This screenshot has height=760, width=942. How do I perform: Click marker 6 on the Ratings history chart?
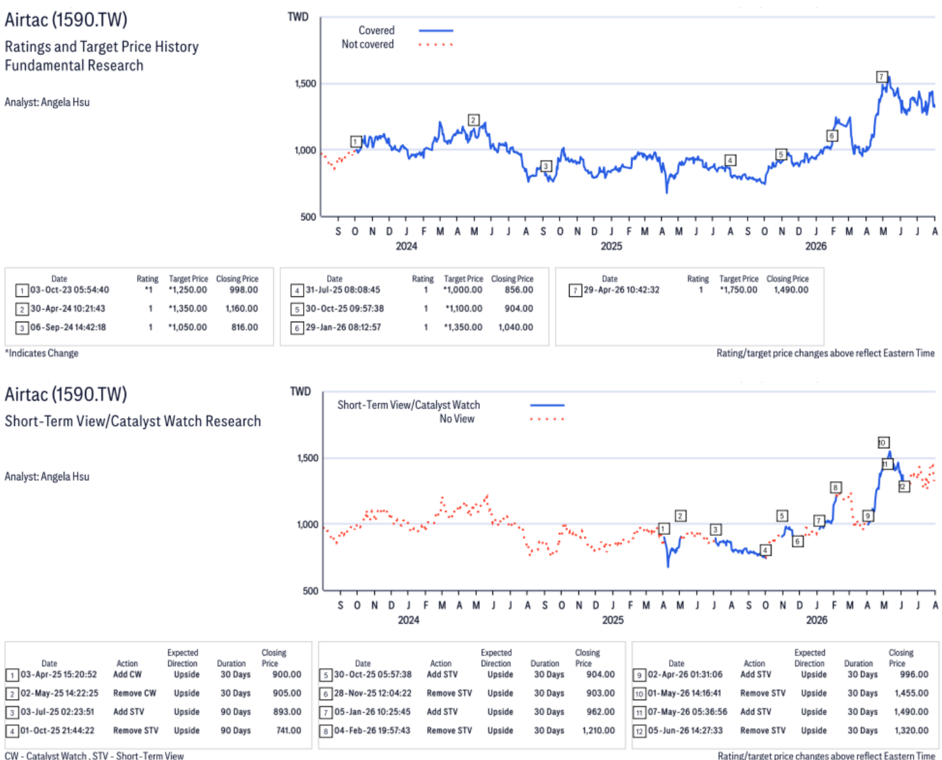[x=832, y=136]
